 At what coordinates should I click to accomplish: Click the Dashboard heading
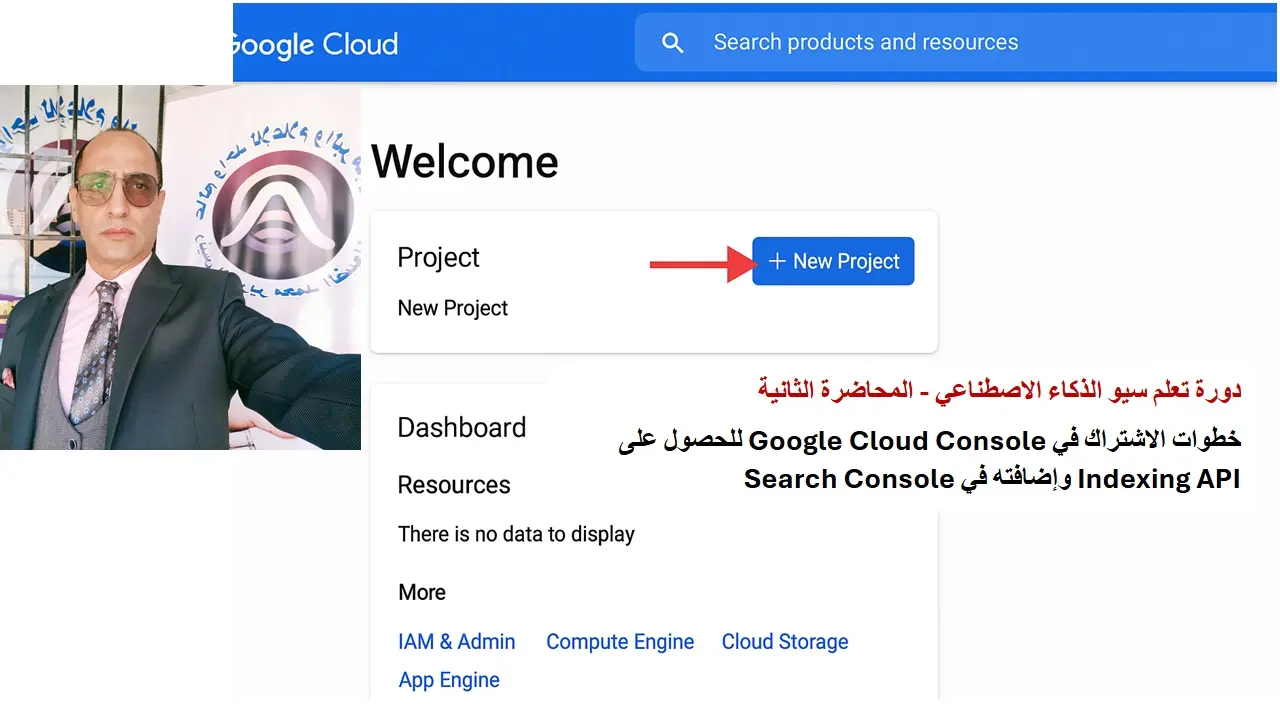[461, 428]
